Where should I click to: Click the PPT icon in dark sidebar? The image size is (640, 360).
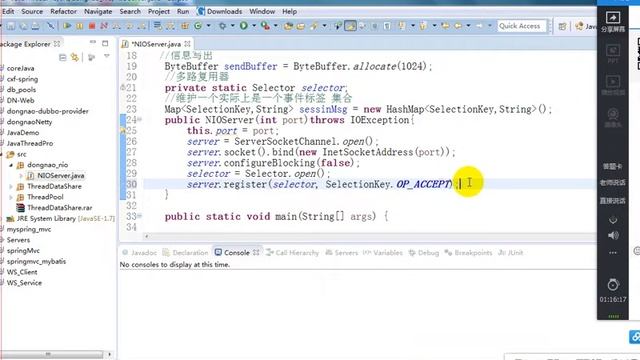(613, 50)
